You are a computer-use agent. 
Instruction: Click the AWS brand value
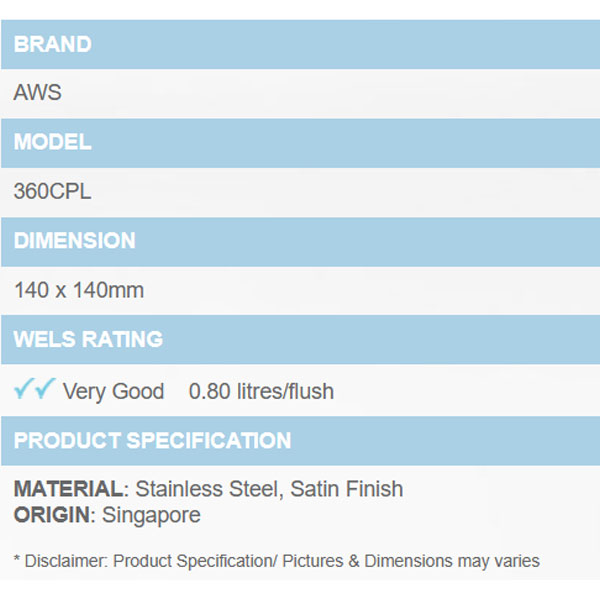38,93
